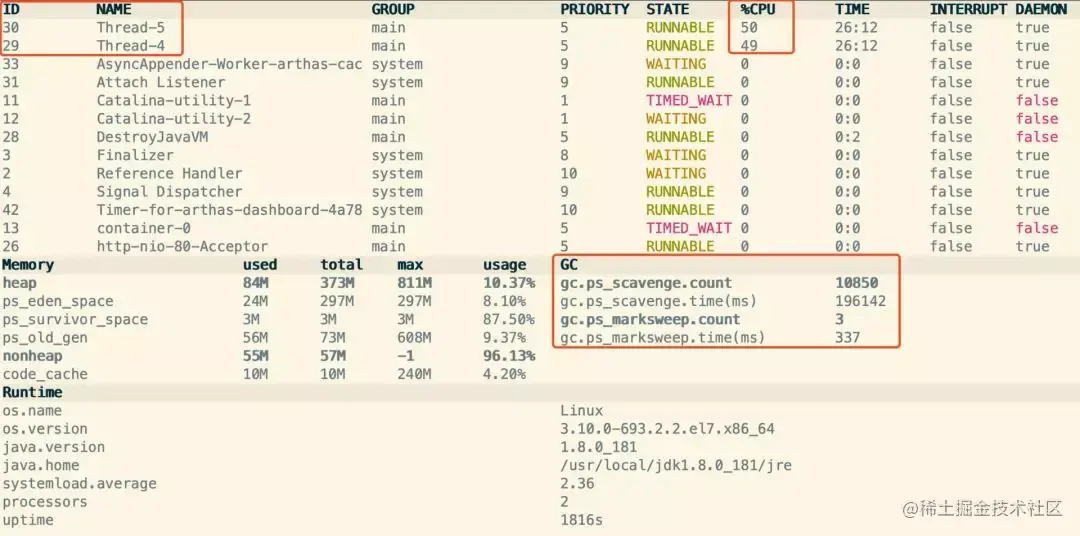Click the gc.ps_marksweep.count label
The height and width of the screenshot is (536, 1080).
(650, 320)
